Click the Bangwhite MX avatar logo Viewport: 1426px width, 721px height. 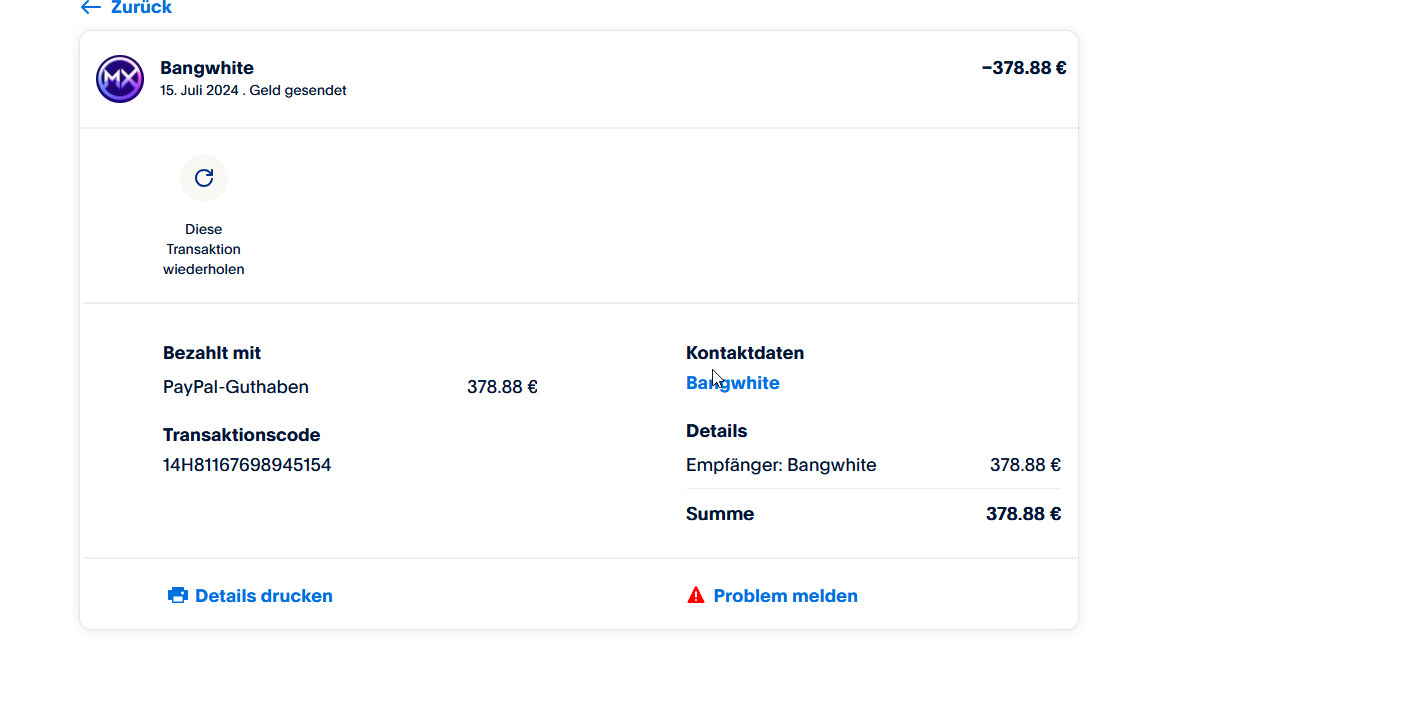[x=120, y=79]
